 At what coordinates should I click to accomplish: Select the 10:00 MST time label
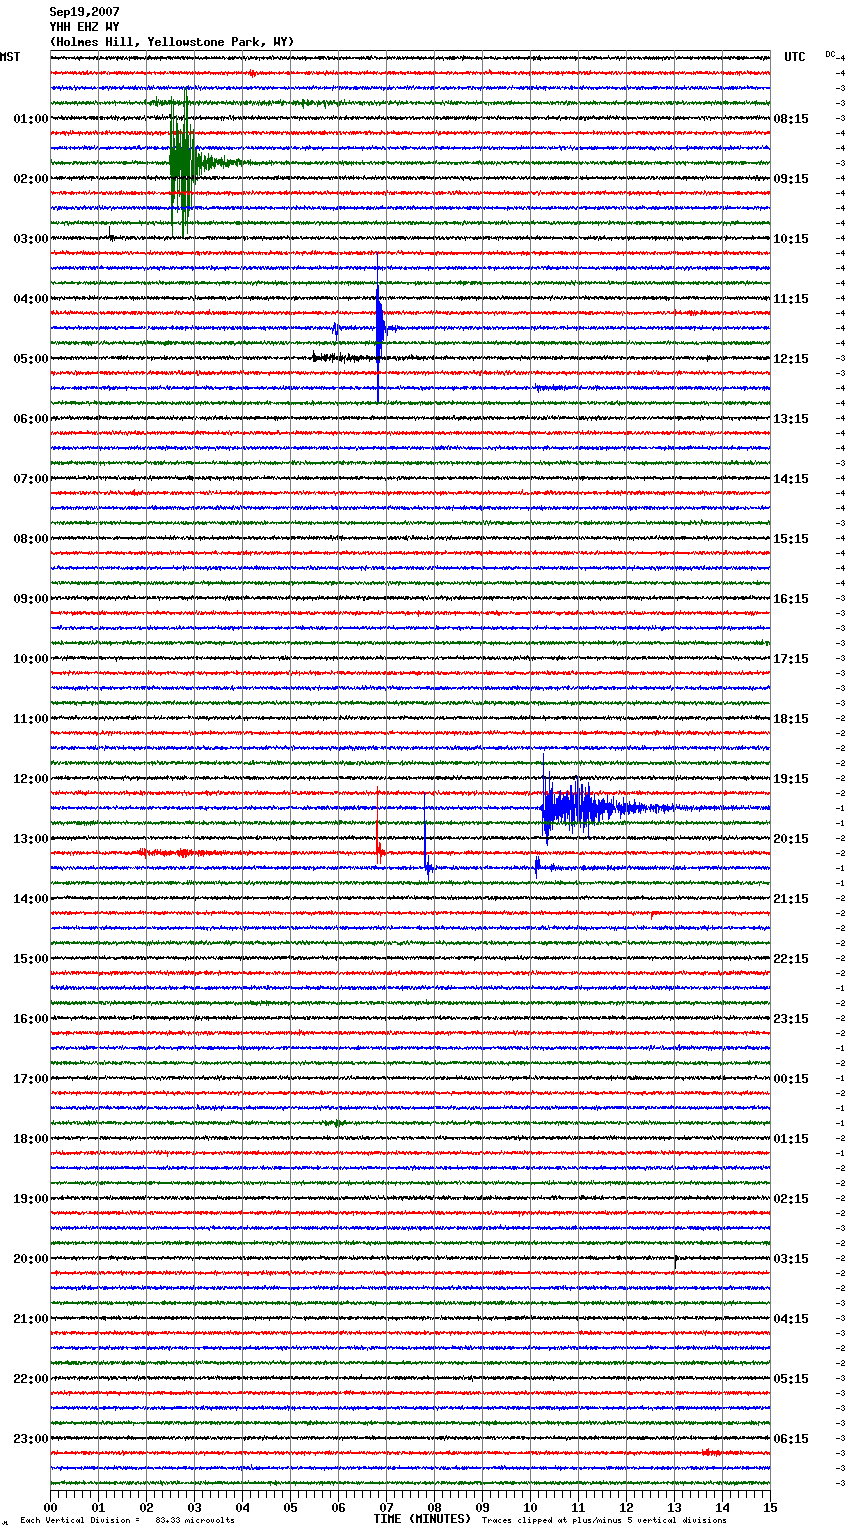(31, 659)
